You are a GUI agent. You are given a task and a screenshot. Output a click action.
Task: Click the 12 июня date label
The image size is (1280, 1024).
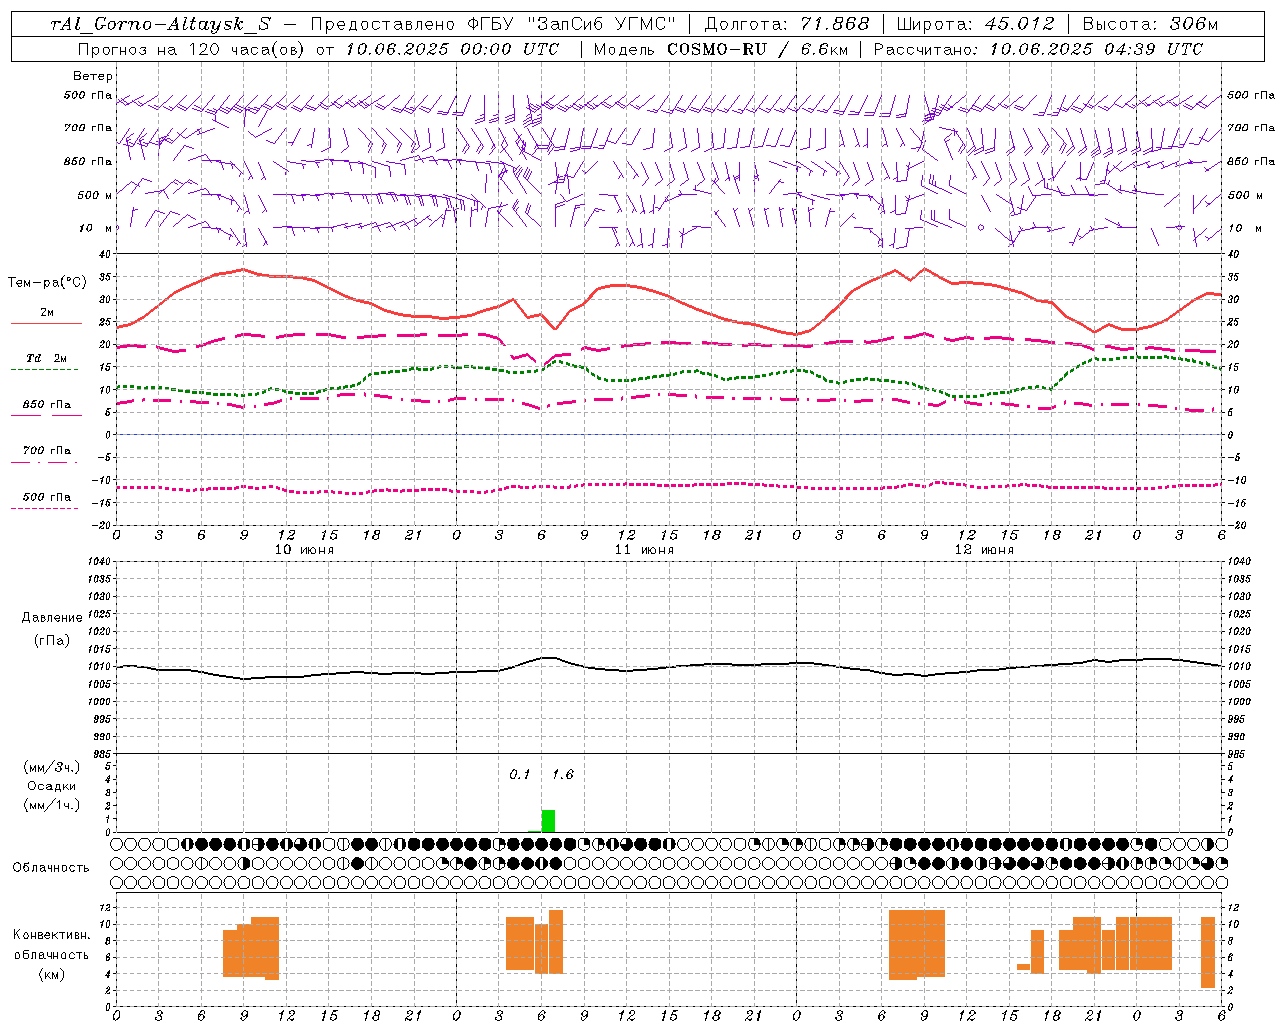pos(984,550)
